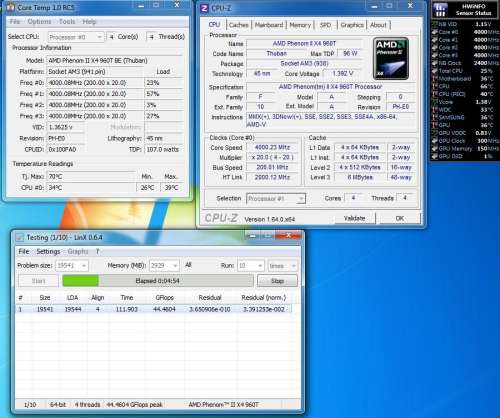Click the CPU #0 temperature 34°C reading

tap(91, 188)
